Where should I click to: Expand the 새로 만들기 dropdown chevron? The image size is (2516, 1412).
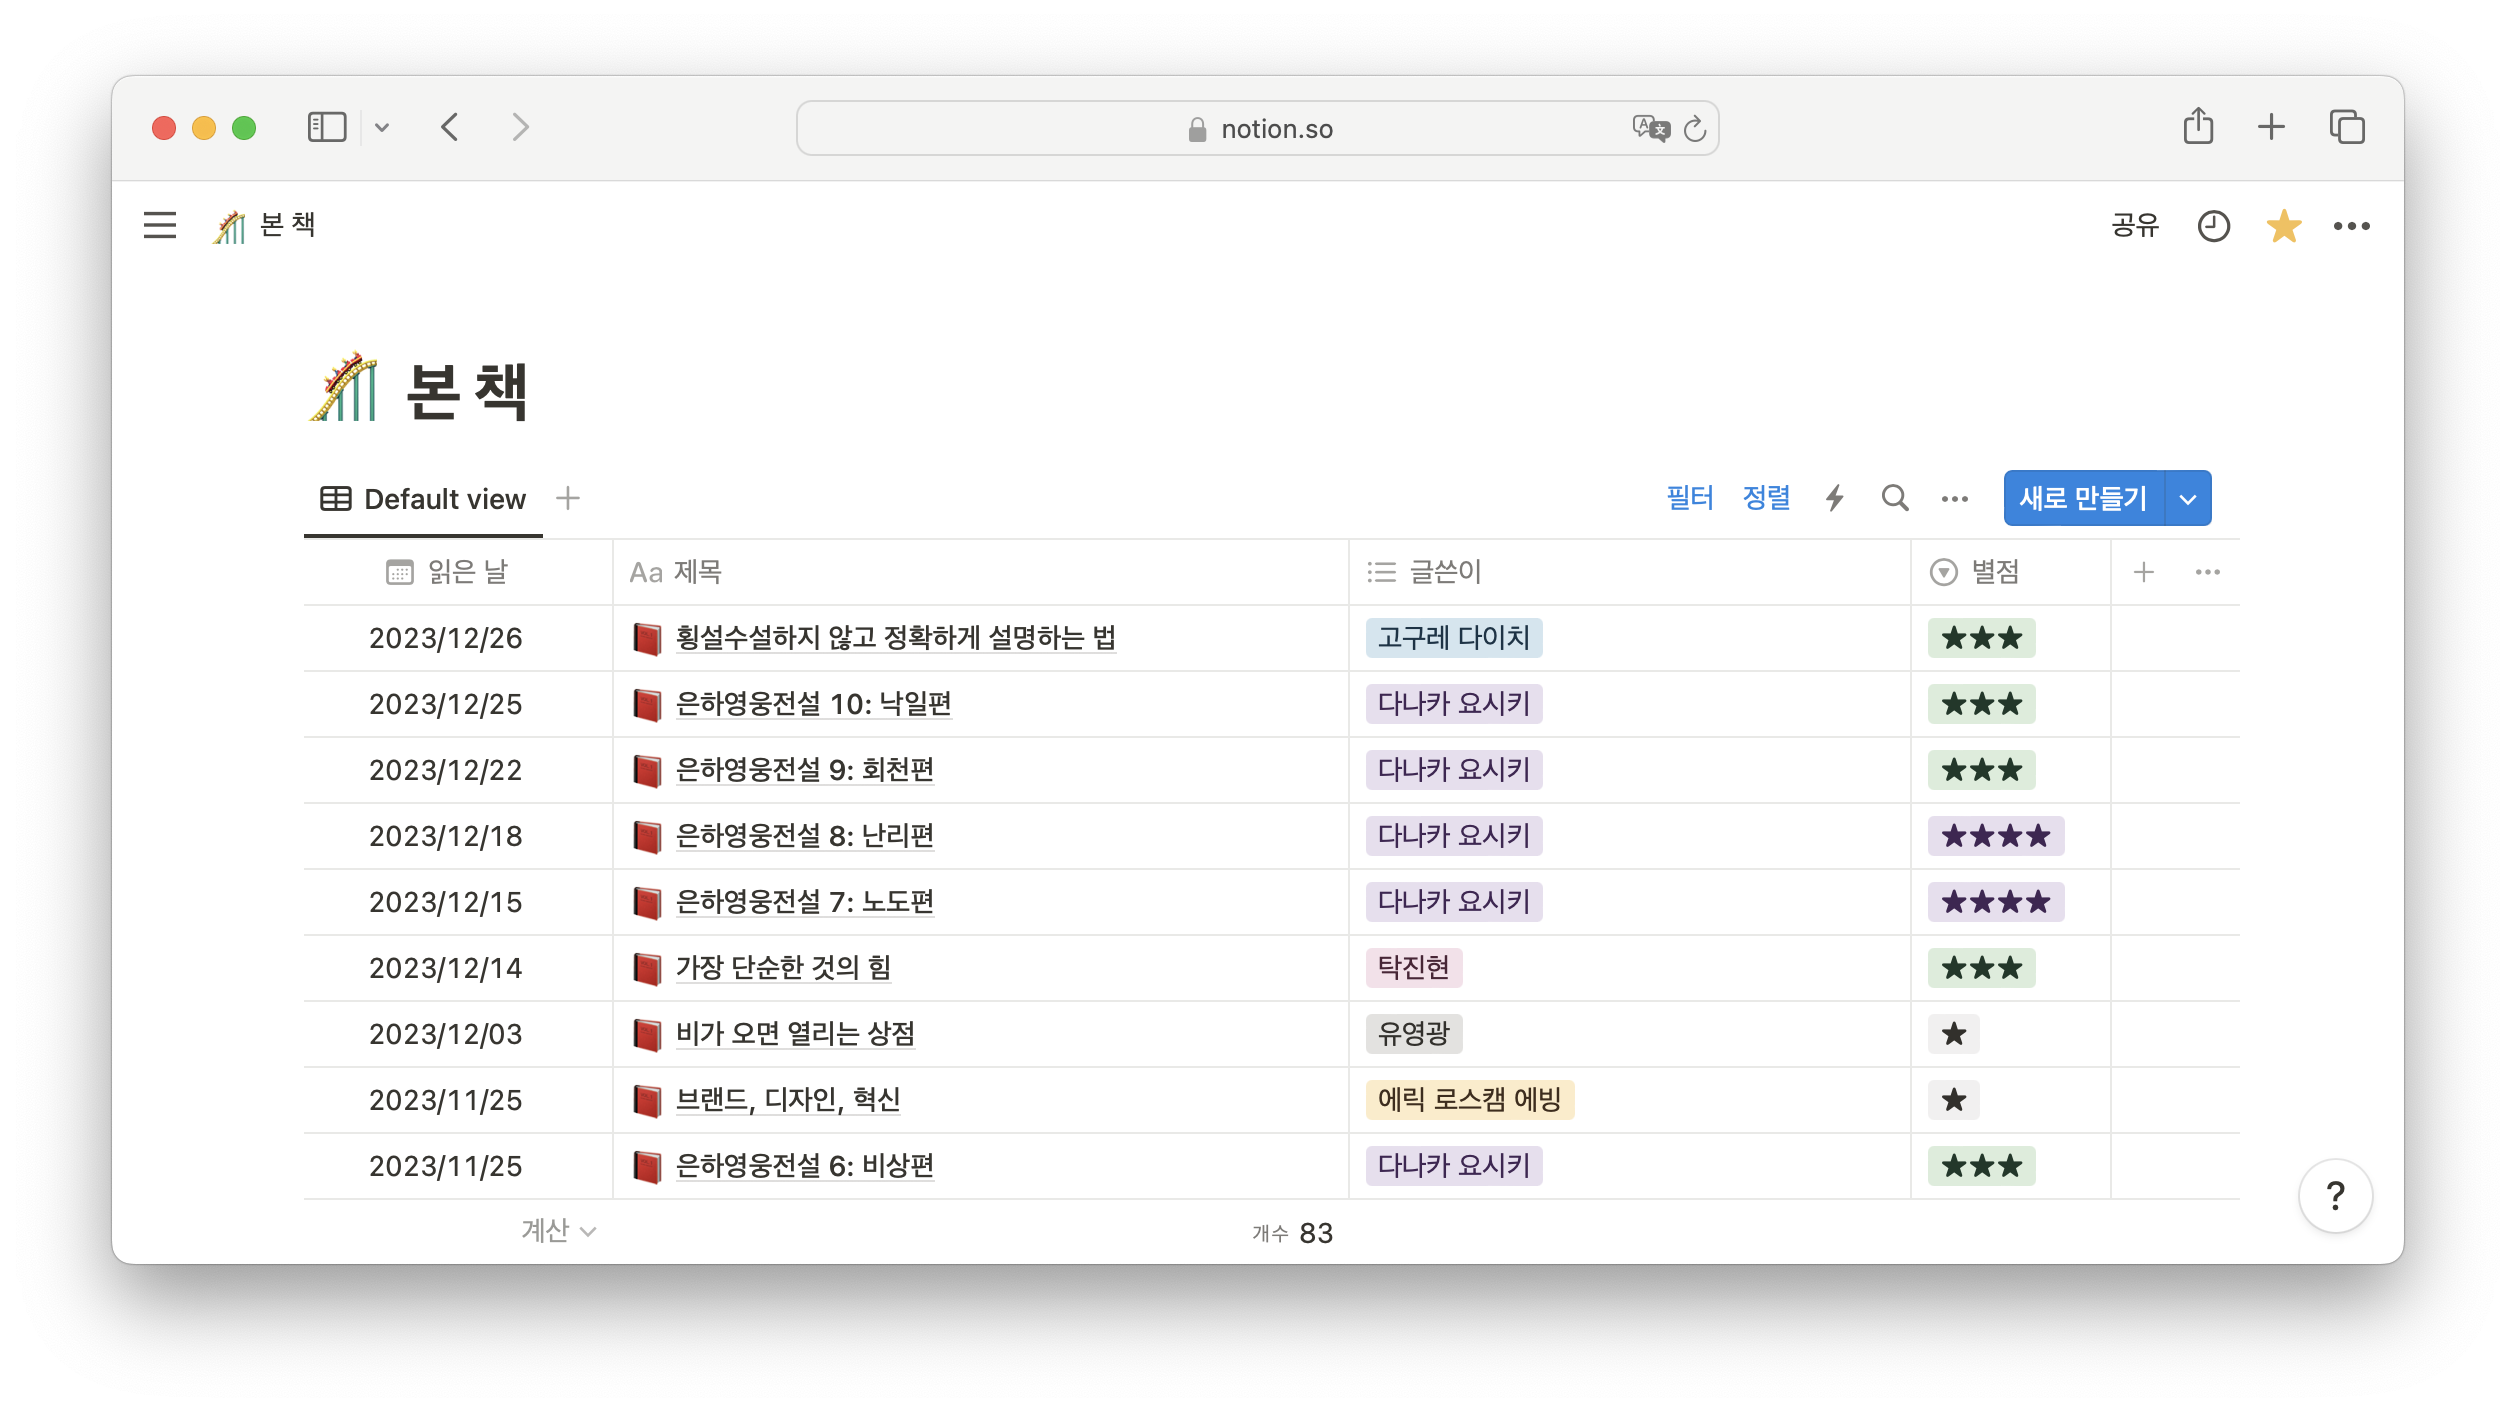coord(2186,498)
